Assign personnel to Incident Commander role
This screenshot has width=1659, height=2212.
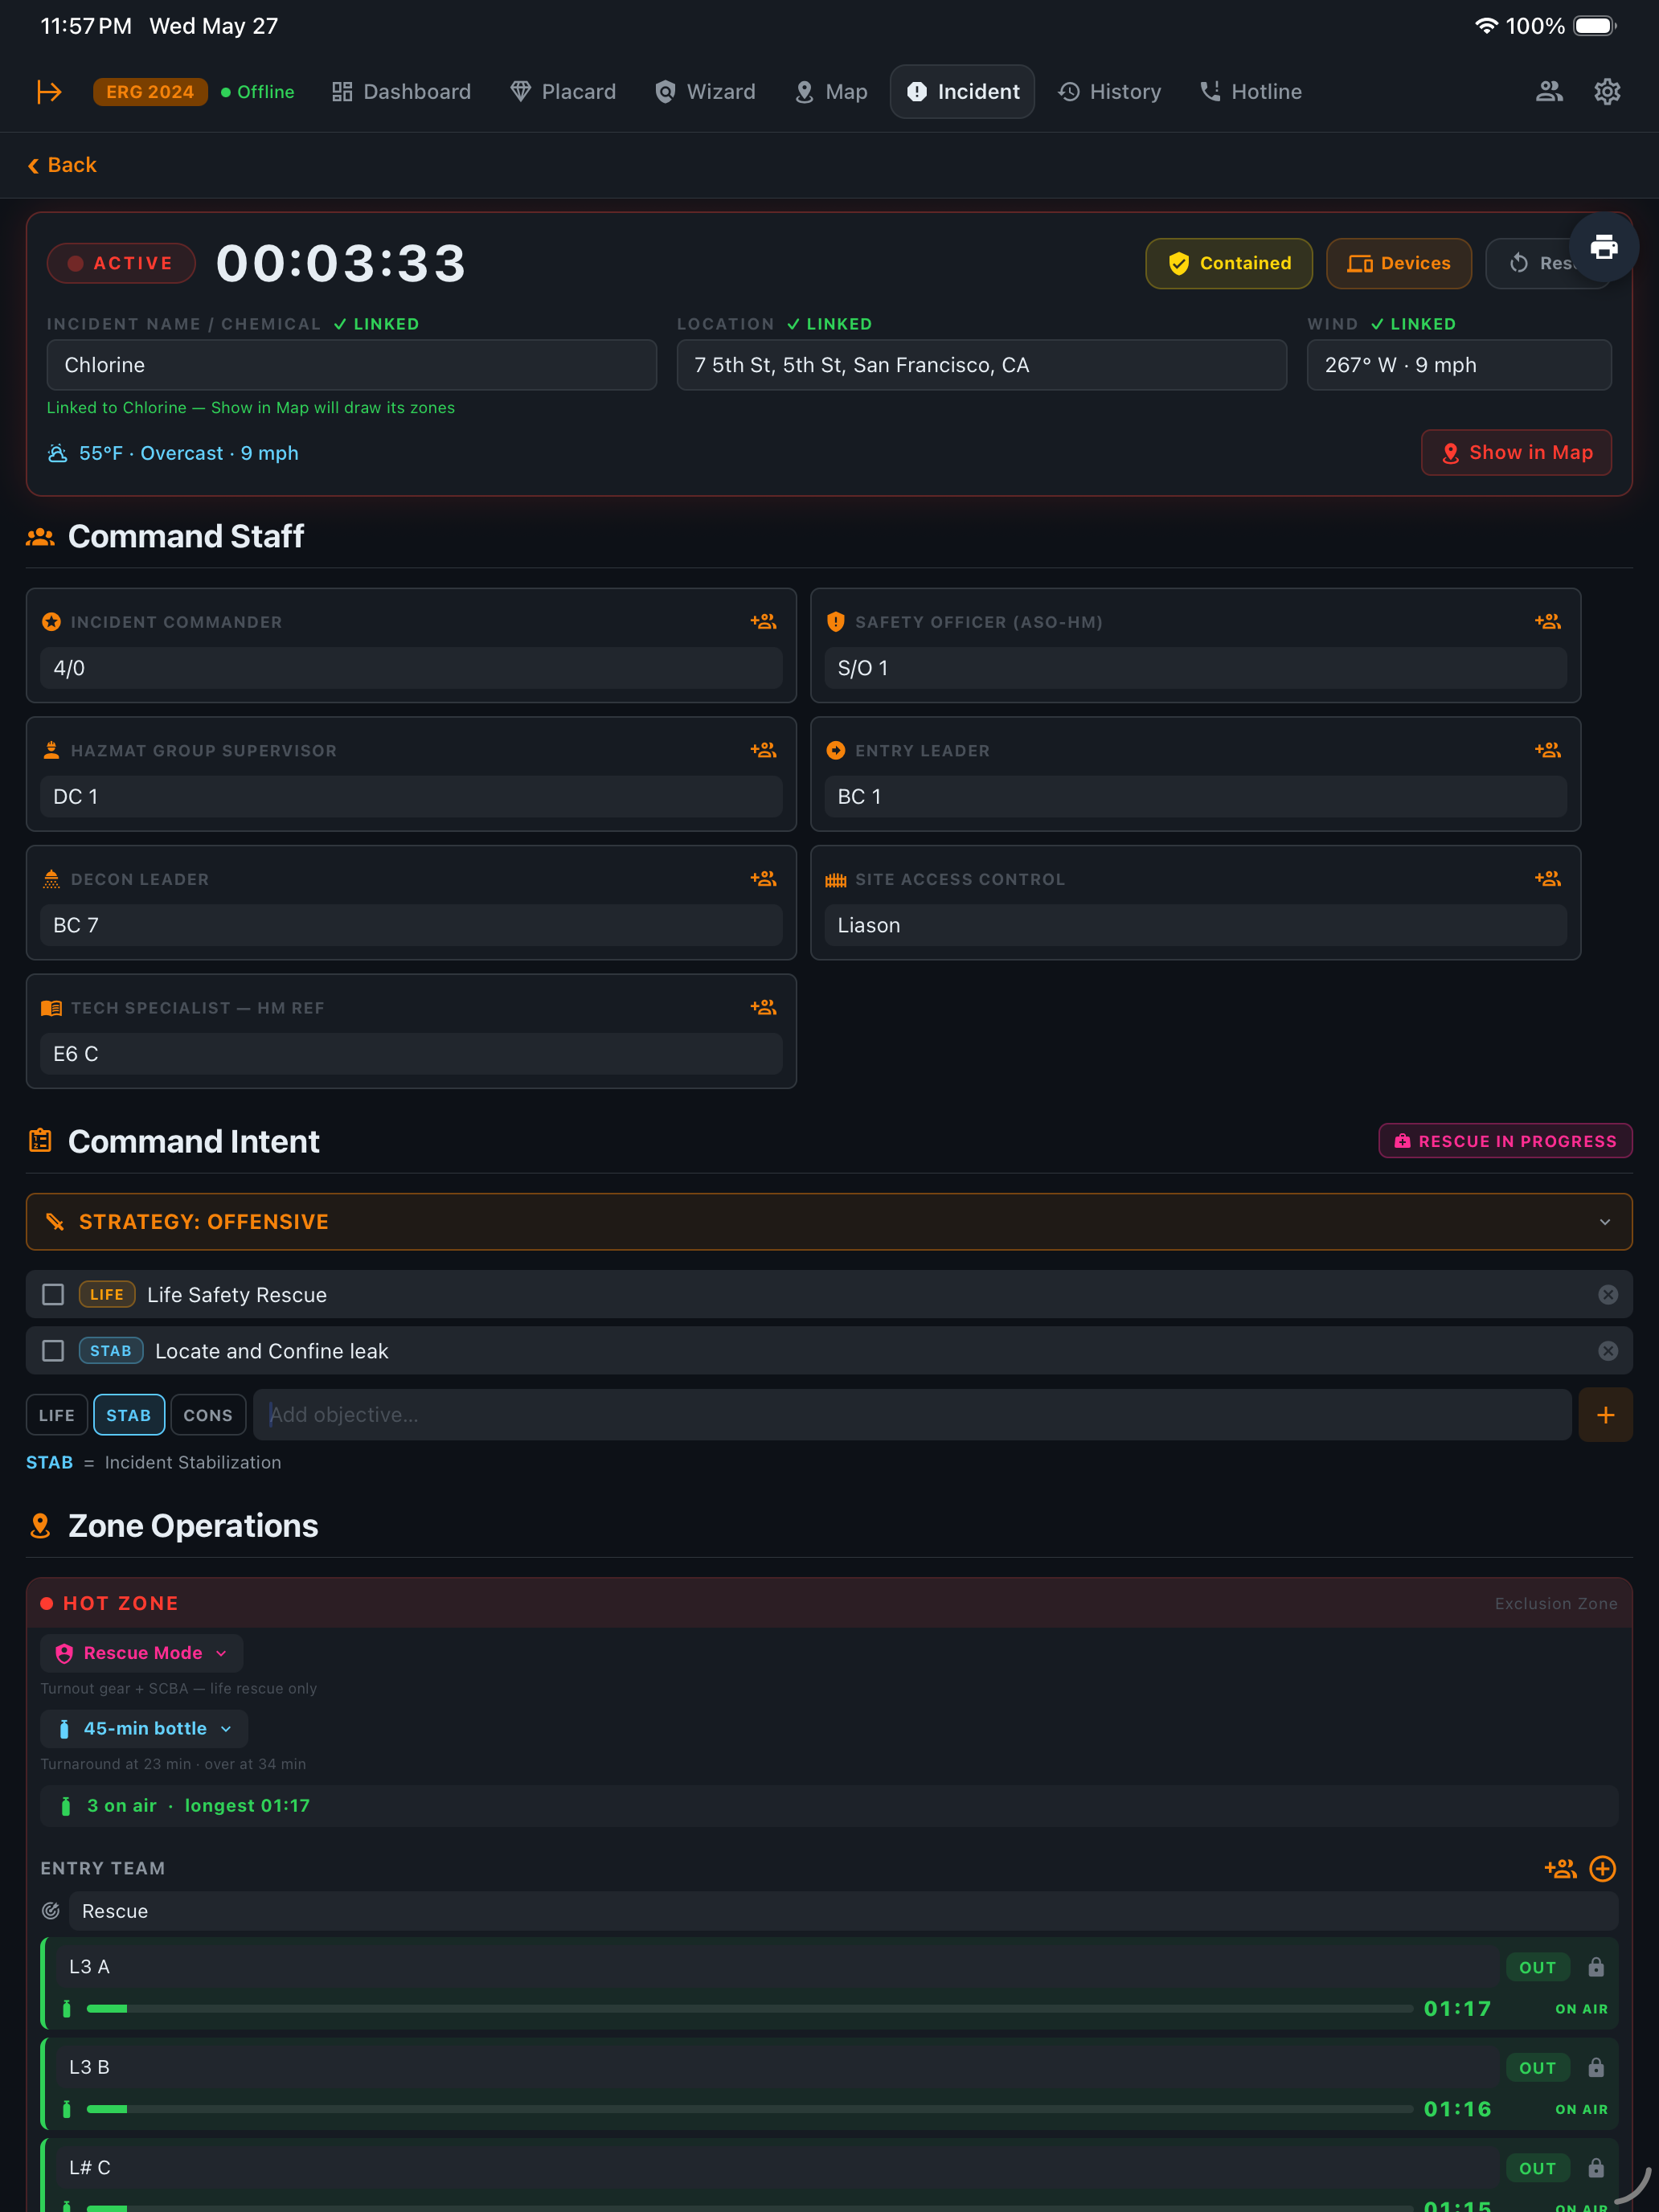(763, 622)
